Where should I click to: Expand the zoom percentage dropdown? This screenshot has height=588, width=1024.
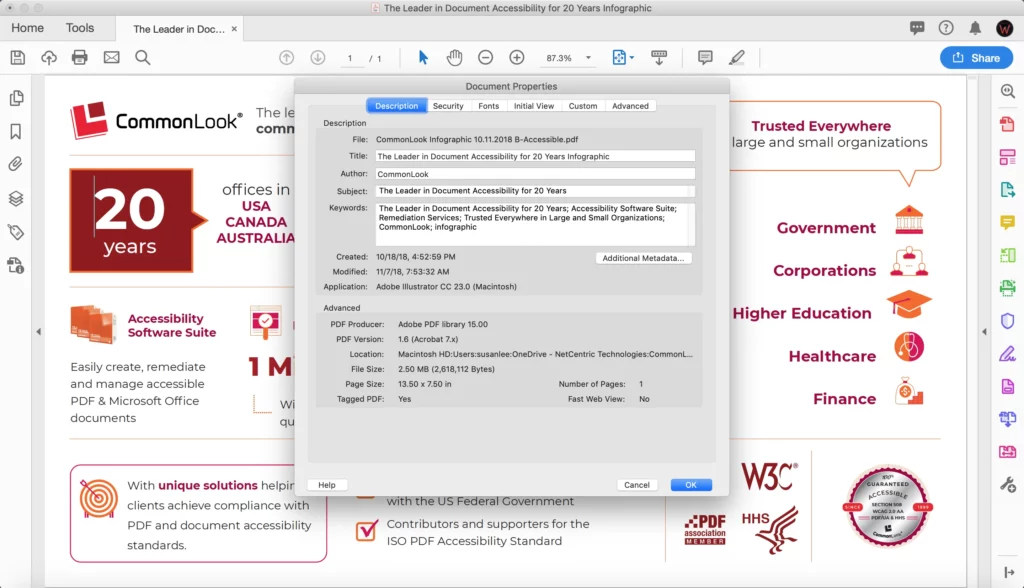pos(589,57)
